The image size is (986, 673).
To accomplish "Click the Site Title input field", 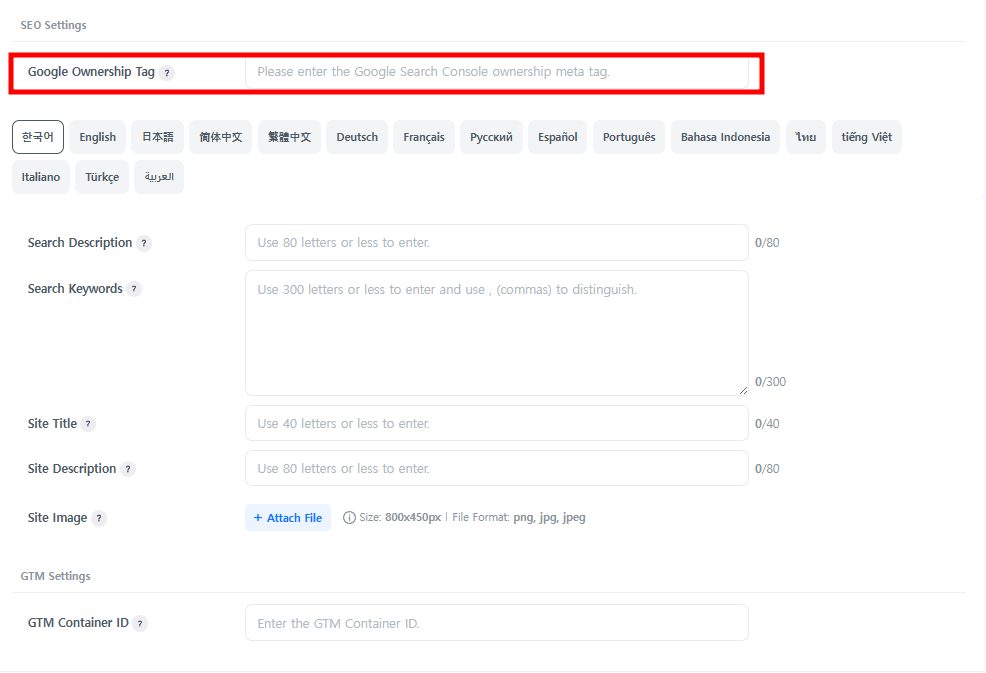I will tap(496, 424).
